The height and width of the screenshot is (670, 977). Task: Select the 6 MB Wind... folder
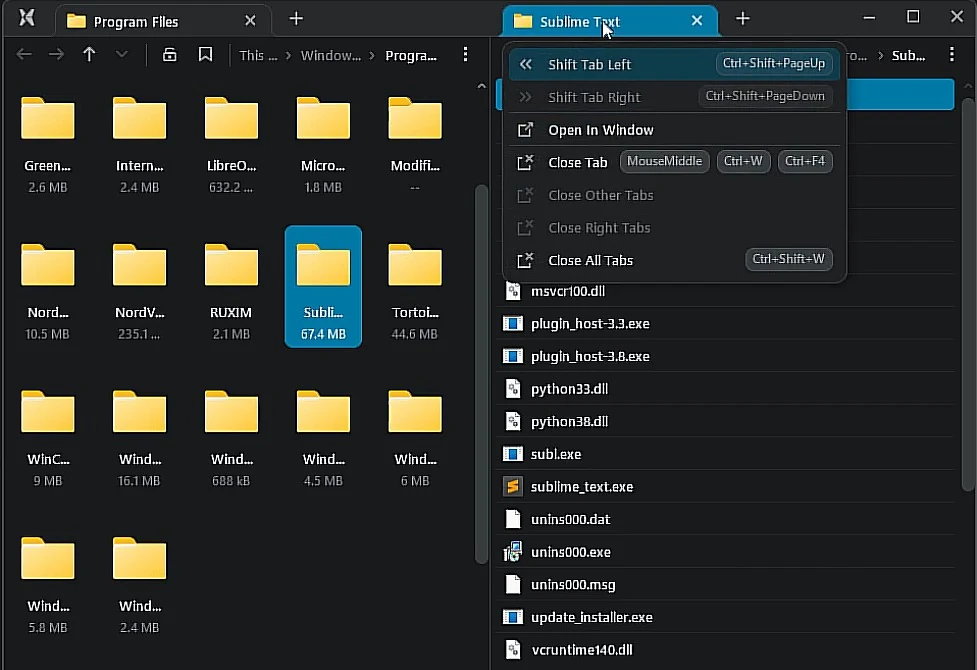[x=415, y=434]
